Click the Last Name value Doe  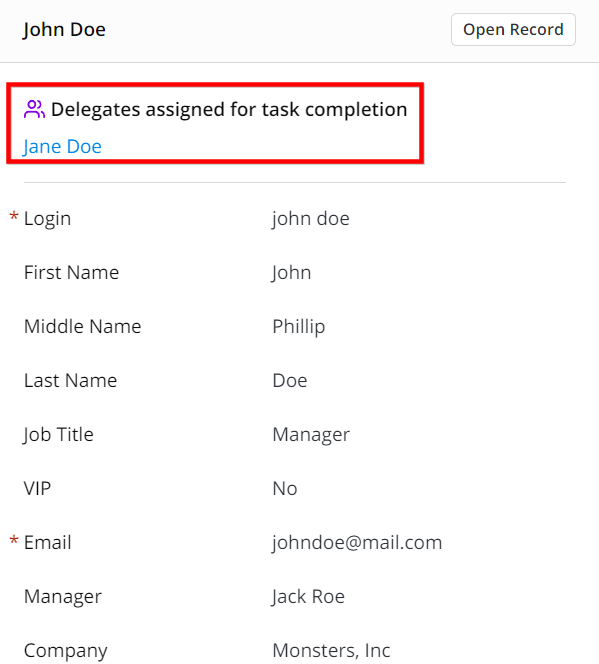click(x=290, y=381)
